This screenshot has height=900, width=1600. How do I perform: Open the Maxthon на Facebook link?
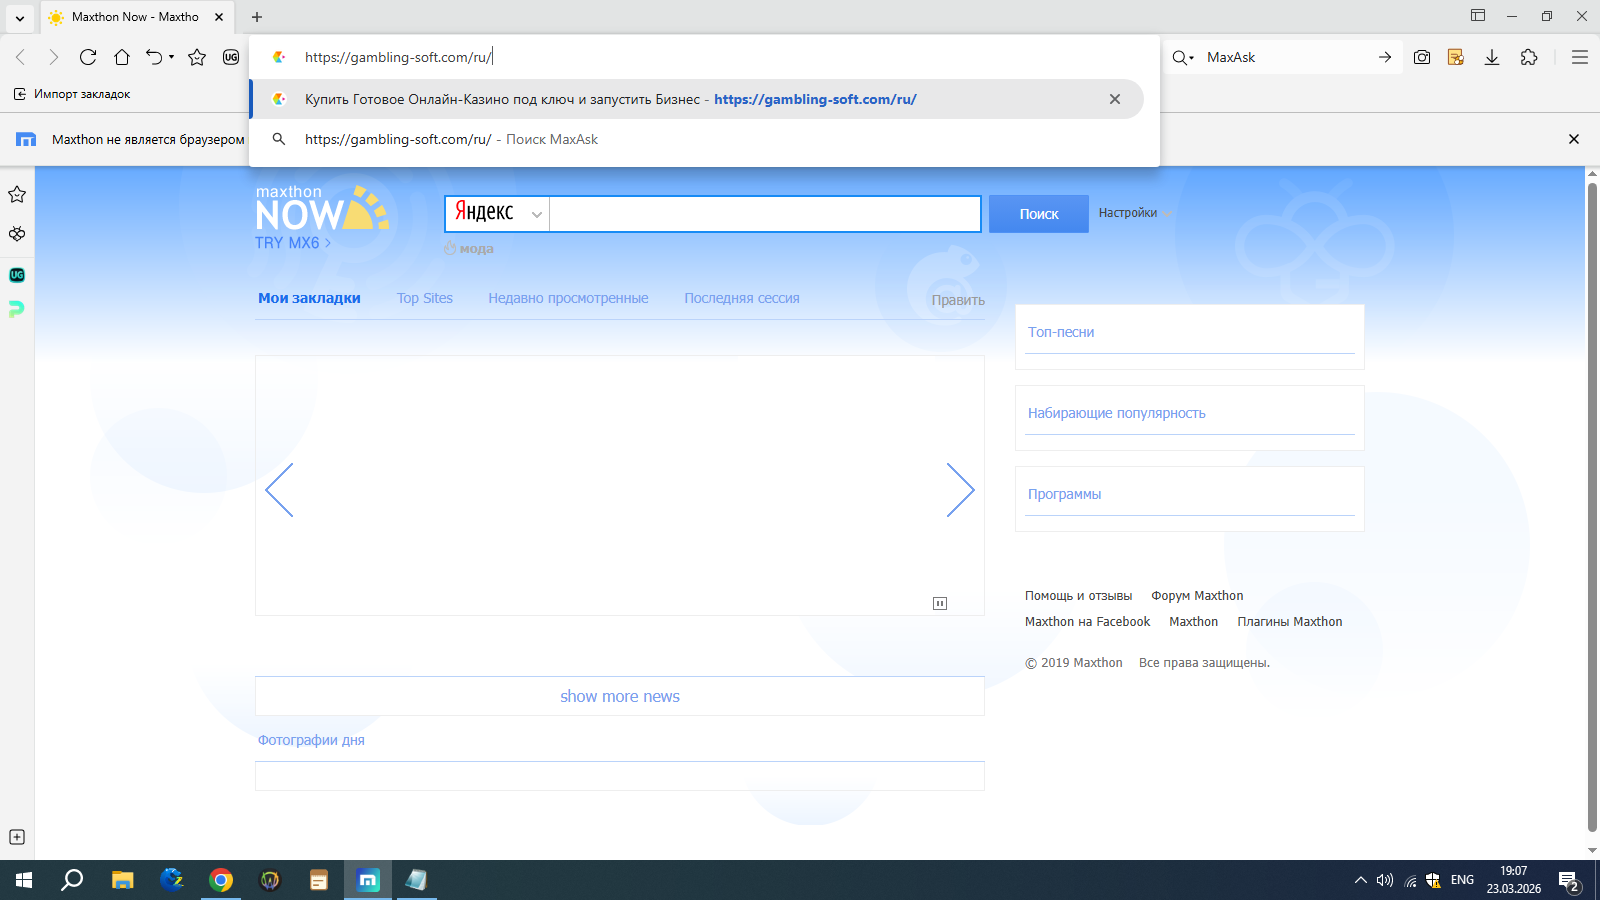pos(1087,622)
